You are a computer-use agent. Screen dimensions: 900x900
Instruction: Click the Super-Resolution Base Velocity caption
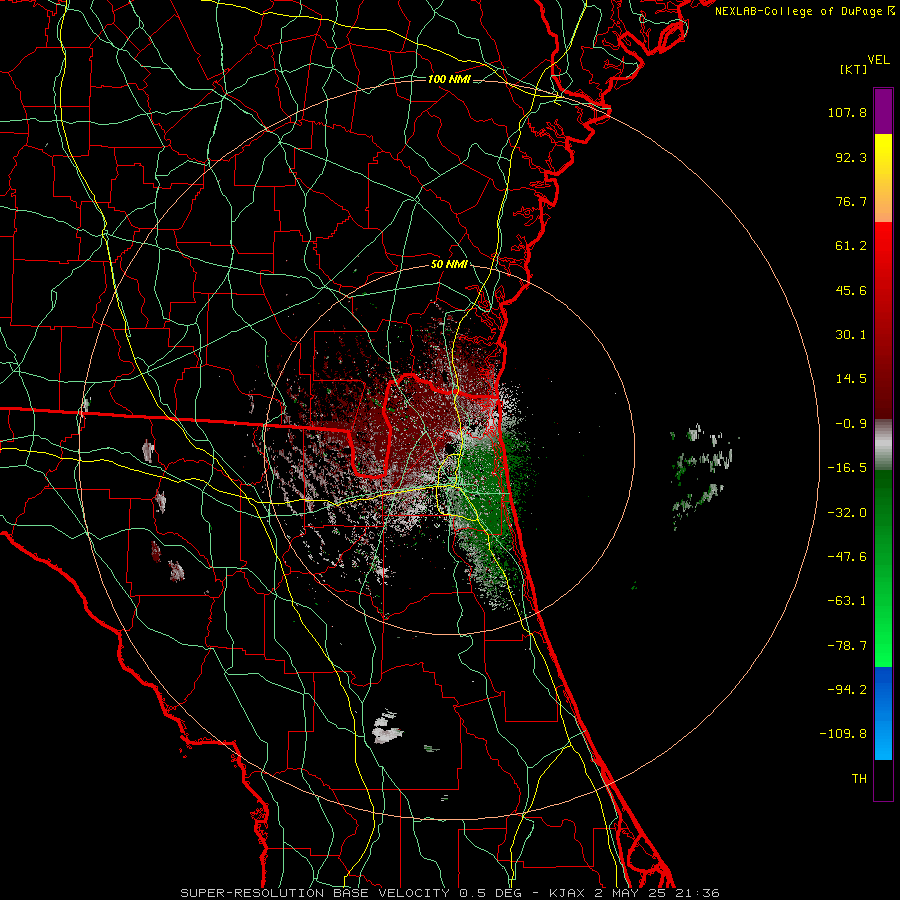click(x=449, y=893)
